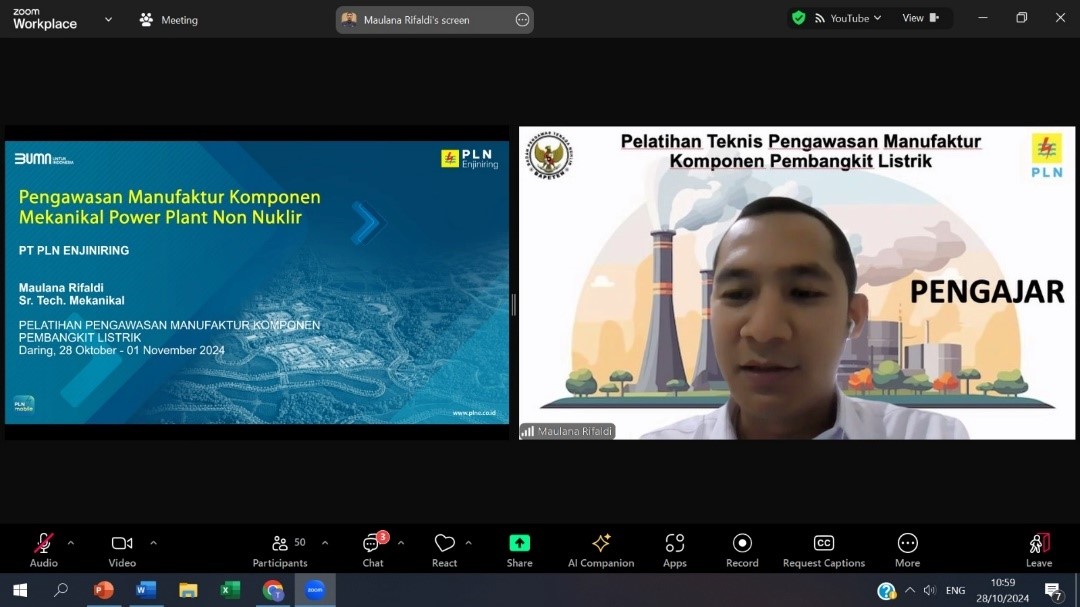1080x607 pixels.
Task: Open Zoom Apps
Action: 675,551
